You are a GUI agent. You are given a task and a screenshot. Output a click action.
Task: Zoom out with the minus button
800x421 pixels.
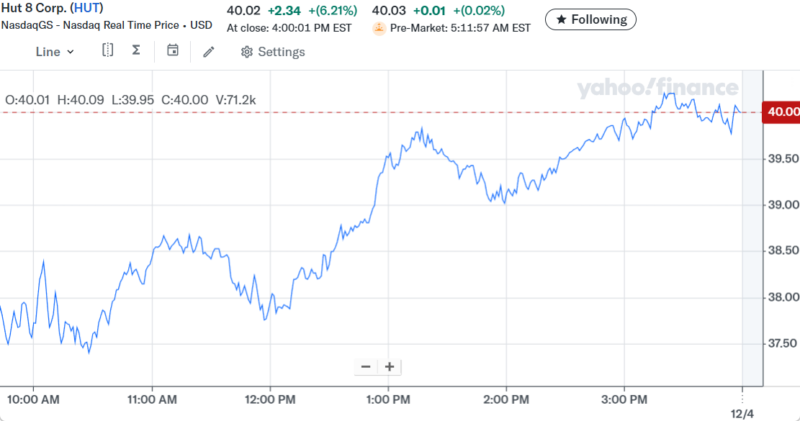366,366
